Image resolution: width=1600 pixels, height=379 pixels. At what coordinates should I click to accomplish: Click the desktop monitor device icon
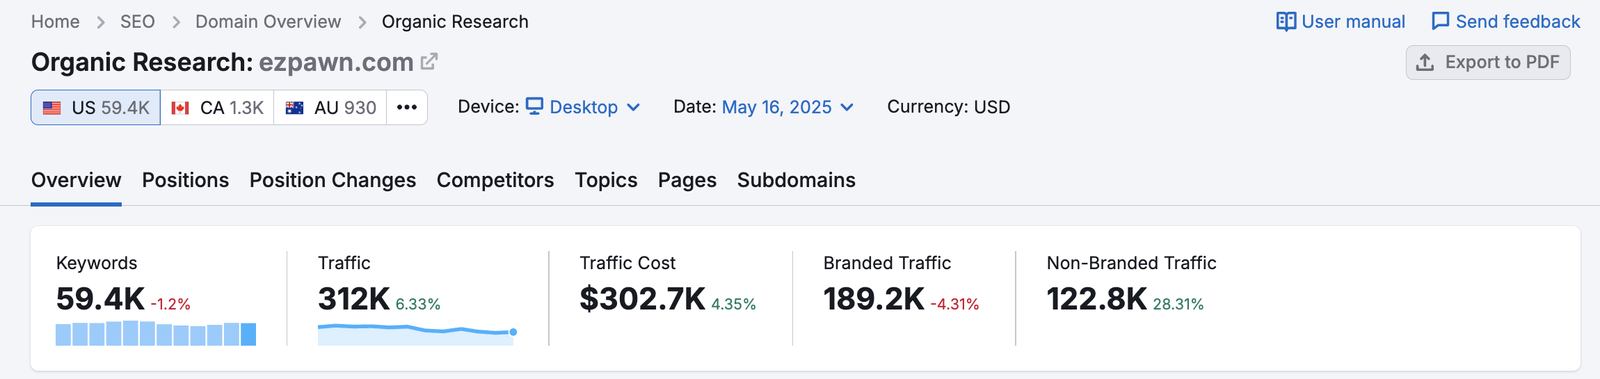535,106
